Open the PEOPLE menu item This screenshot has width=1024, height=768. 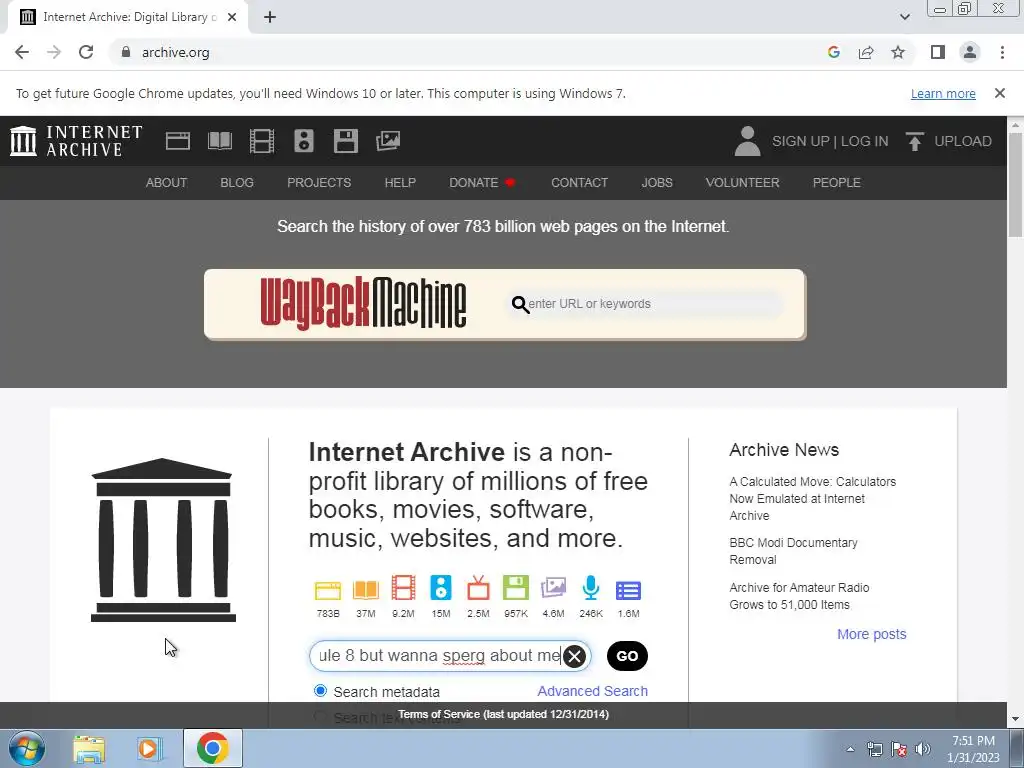(x=837, y=183)
